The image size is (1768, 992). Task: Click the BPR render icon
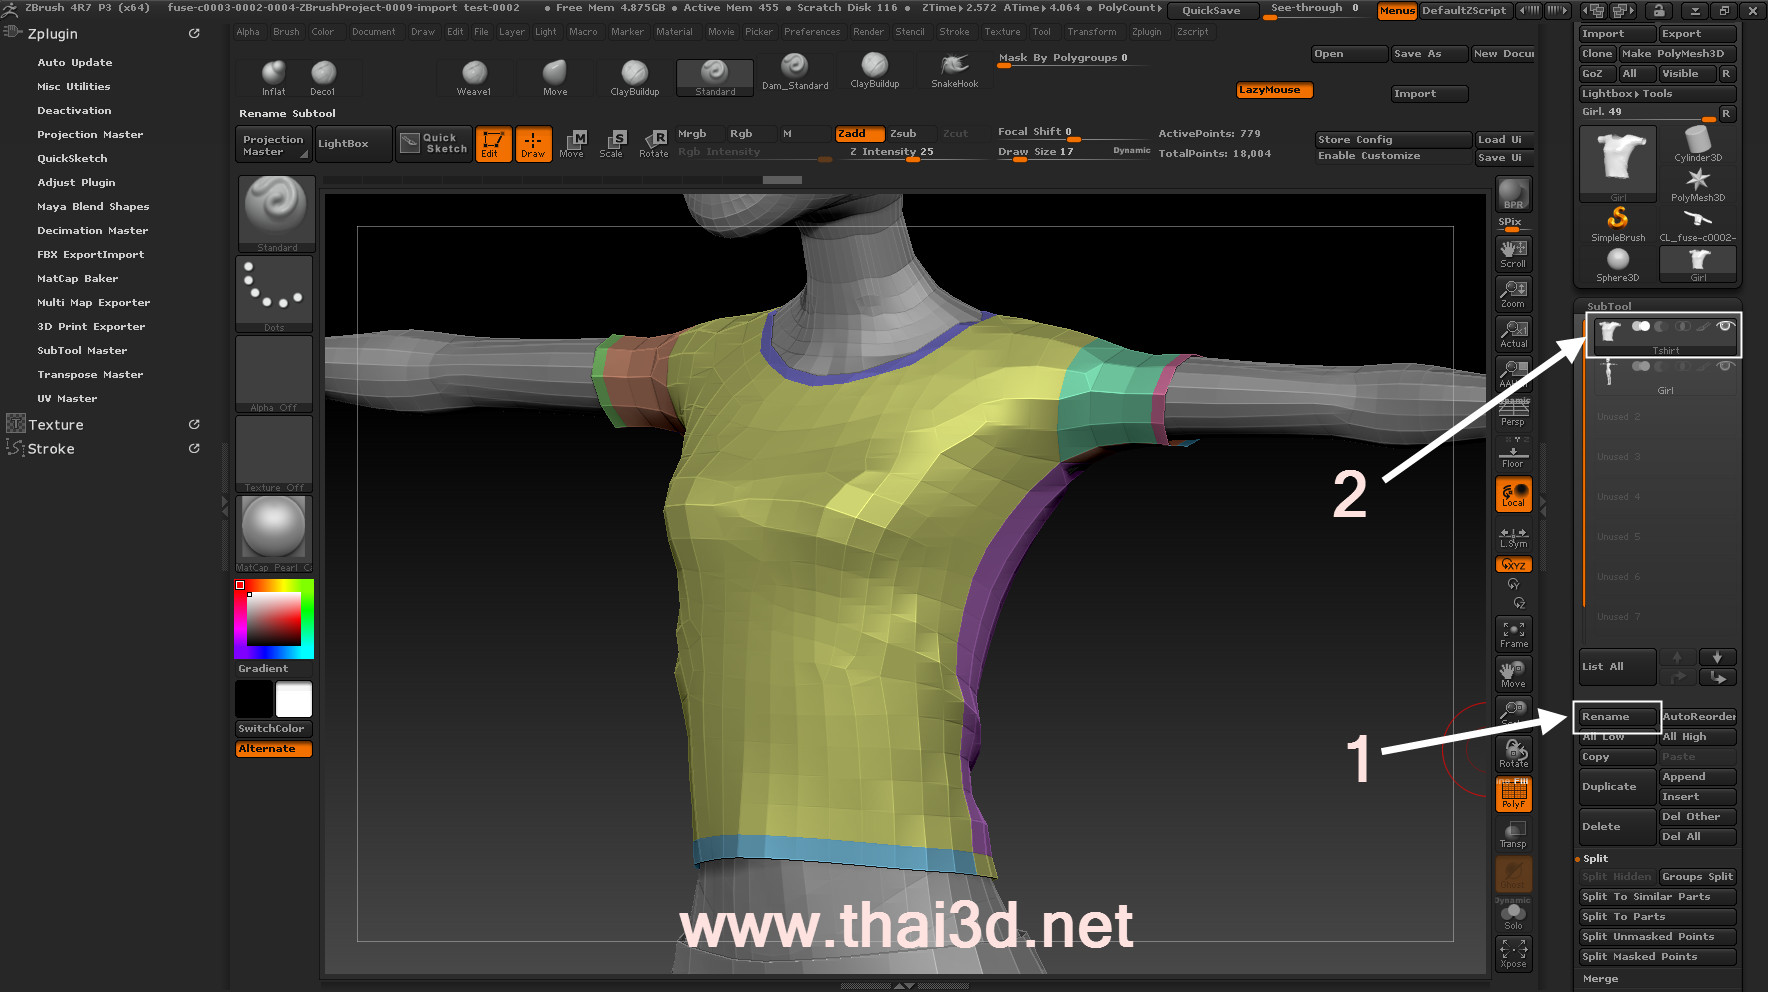(x=1513, y=193)
